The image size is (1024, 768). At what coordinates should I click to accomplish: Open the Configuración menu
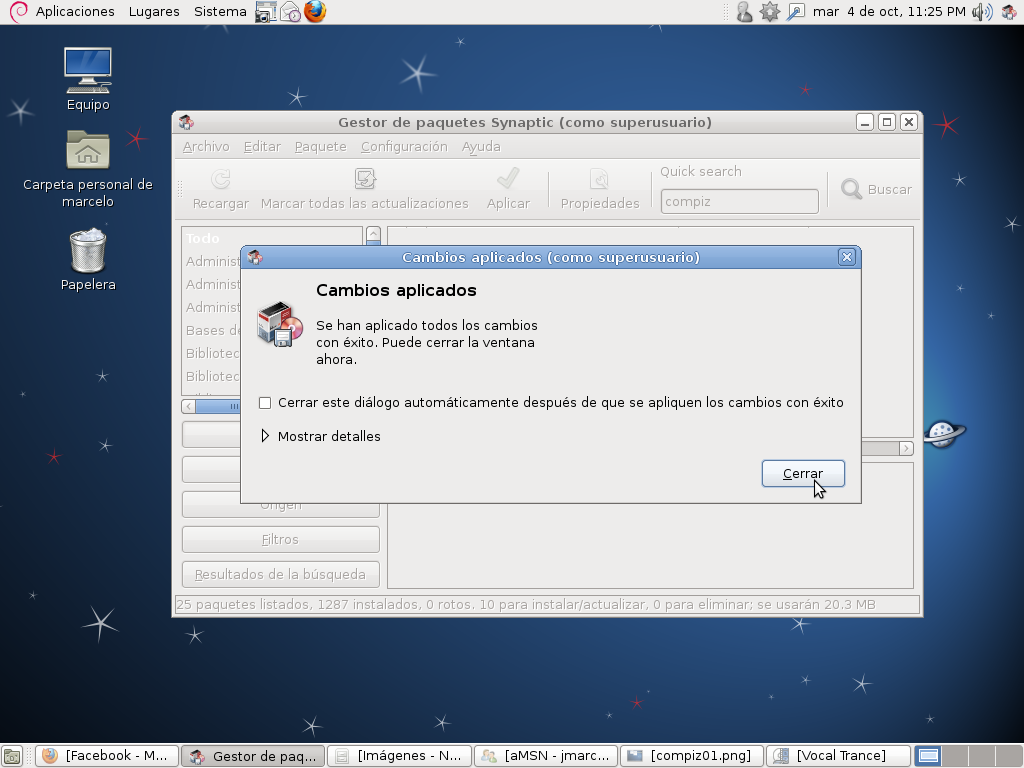click(x=404, y=146)
